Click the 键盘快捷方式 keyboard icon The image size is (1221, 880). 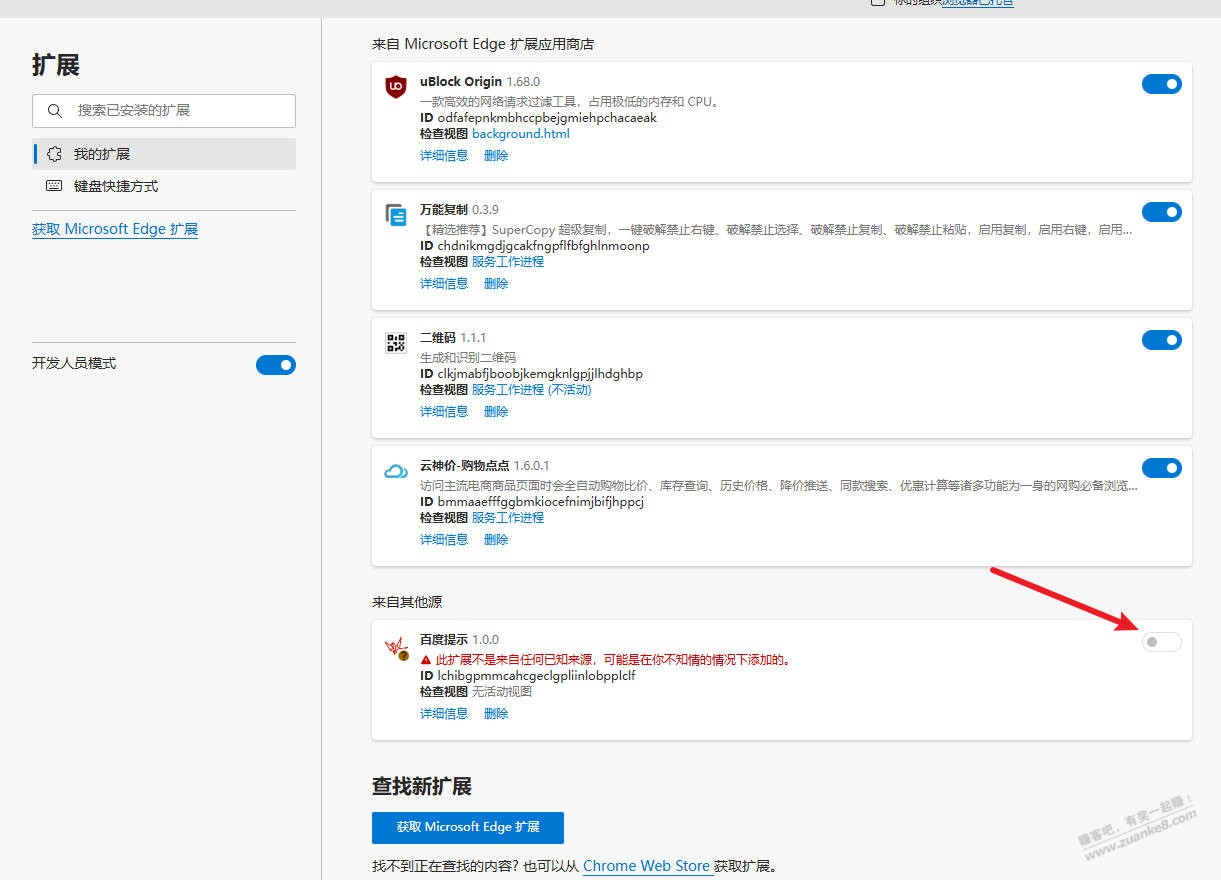pos(55,186)
